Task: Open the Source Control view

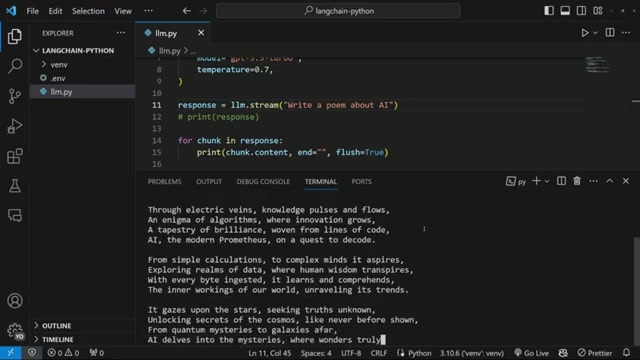Action: 15,96
